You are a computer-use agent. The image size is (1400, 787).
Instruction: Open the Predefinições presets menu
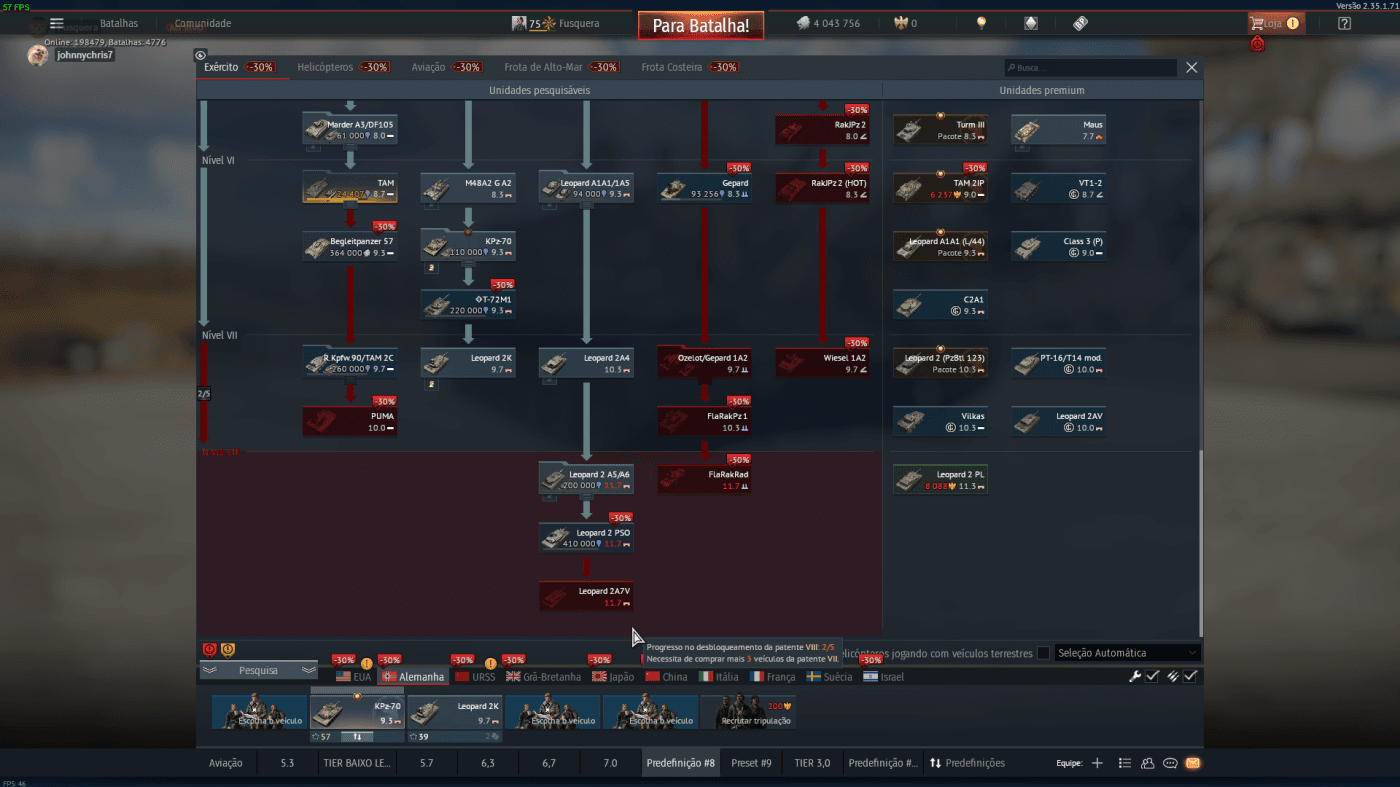[x=967, y=763]
